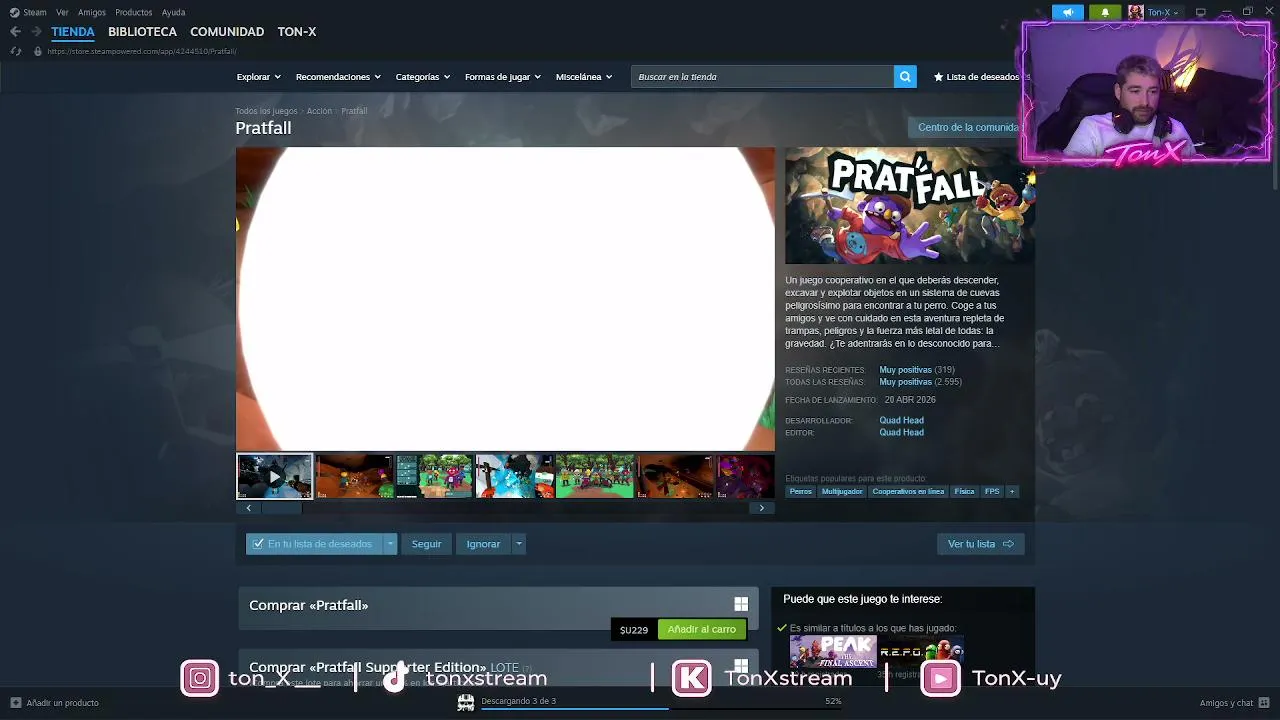The height and width of the screenshot is (720, 1280).
Task: Open the Amigos menu
Action: point(92,12)
